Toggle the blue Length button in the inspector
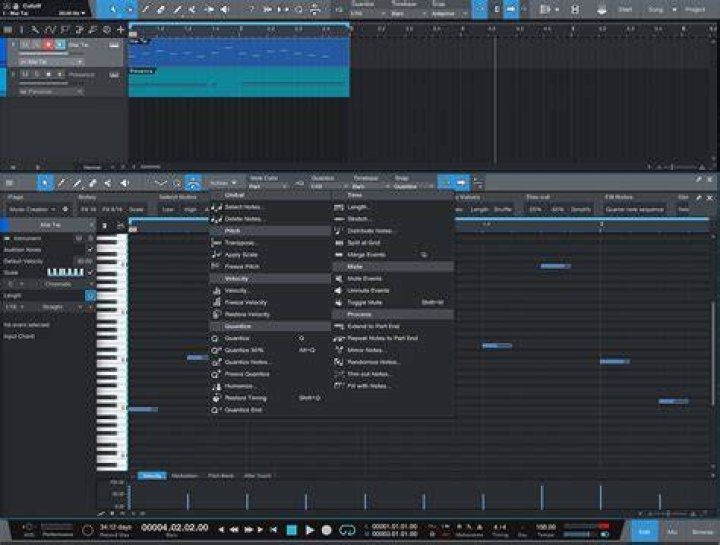The height and width of the screenshot is (545, 720). point(90,296)
